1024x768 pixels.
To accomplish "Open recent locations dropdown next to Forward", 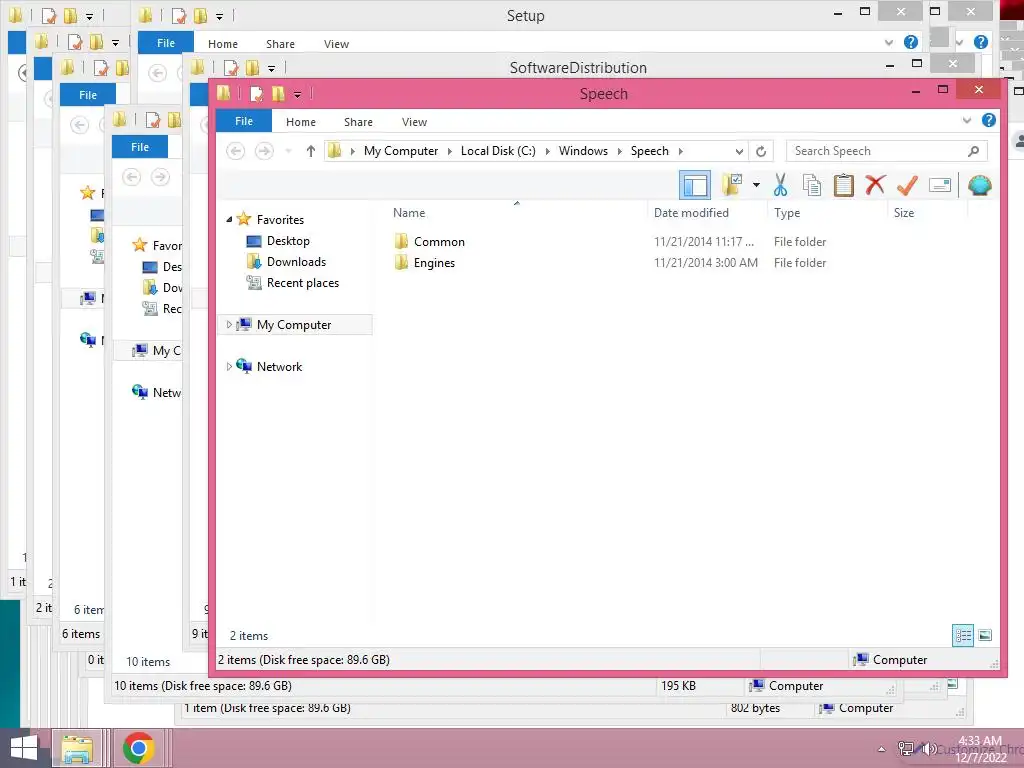I will click(288, 152).
